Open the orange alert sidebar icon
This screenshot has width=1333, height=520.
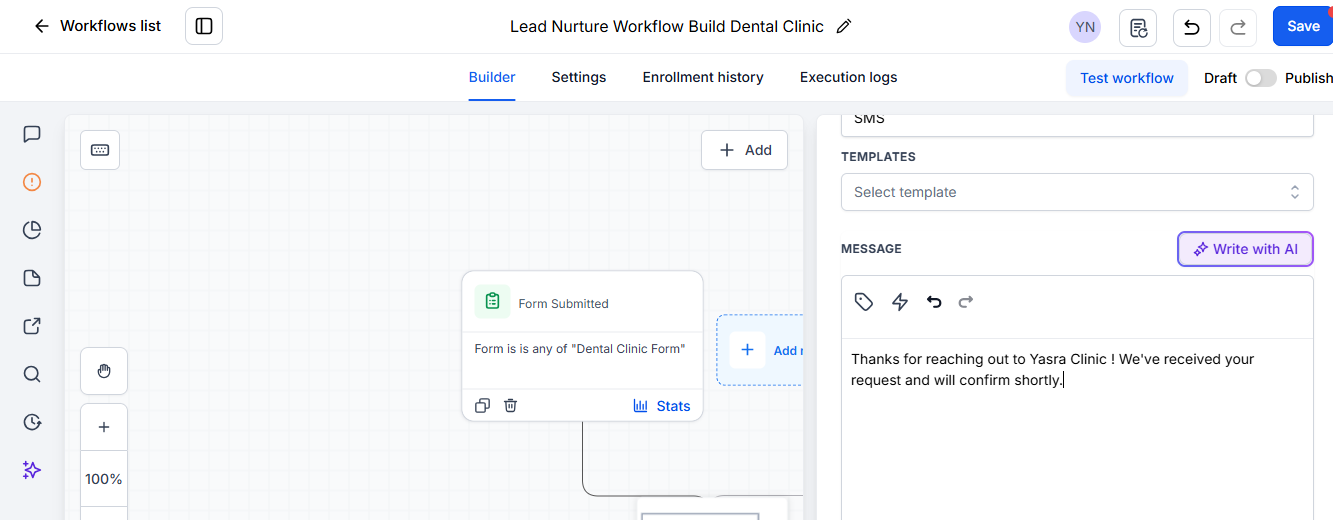tap(32, 182)
